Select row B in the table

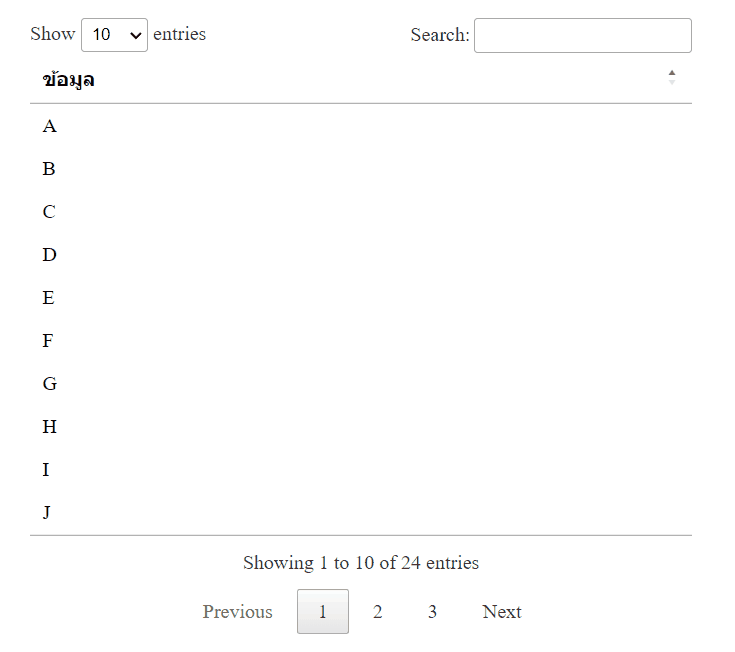(x=49, y=169)
